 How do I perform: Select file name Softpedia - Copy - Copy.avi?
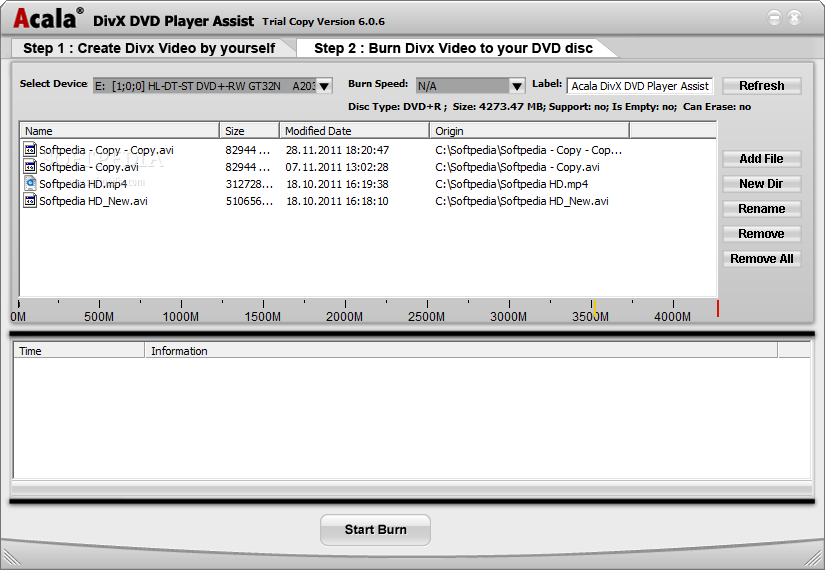tap(106, 150)
